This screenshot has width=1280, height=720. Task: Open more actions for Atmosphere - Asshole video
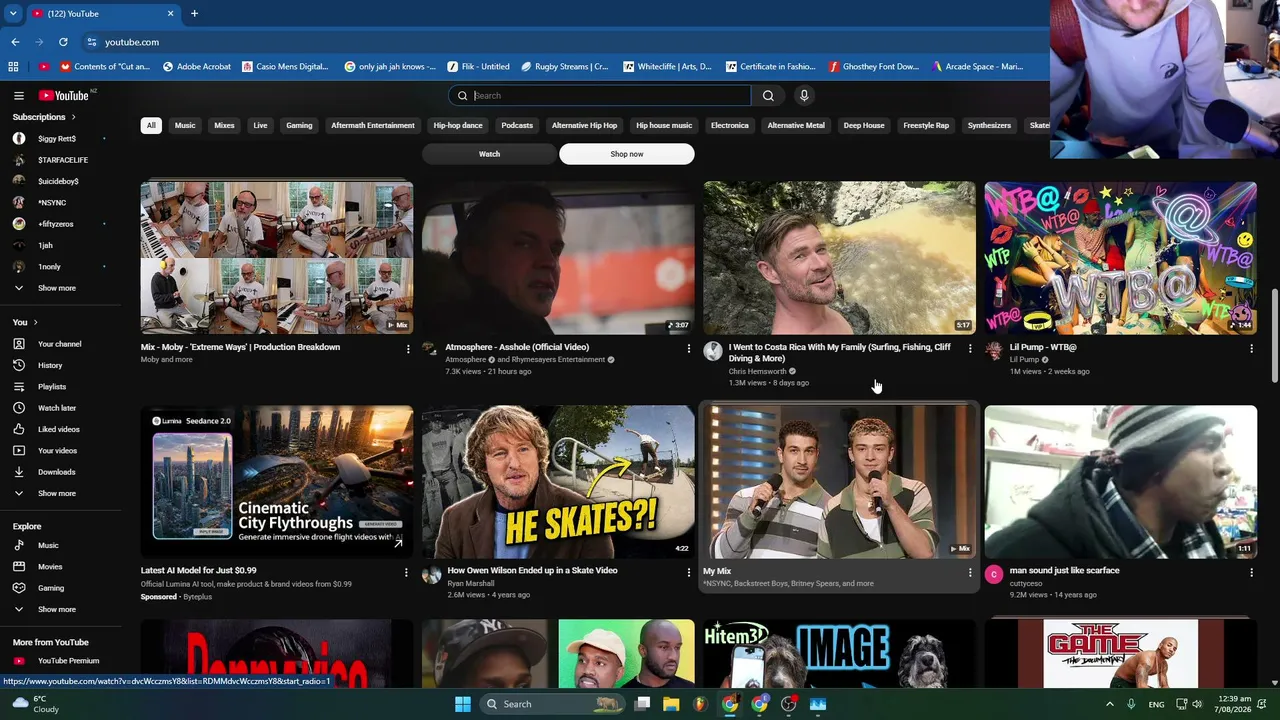(x=688, y=349)
